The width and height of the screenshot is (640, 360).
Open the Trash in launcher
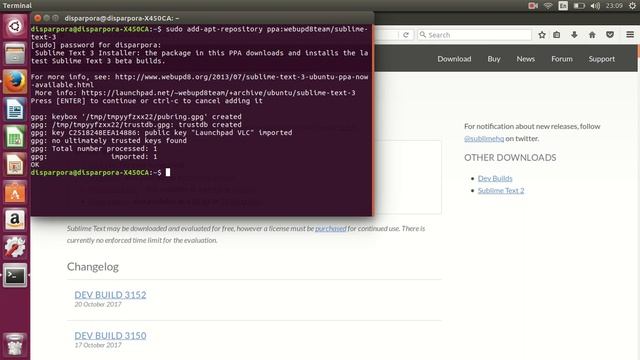tap(15, 345)
